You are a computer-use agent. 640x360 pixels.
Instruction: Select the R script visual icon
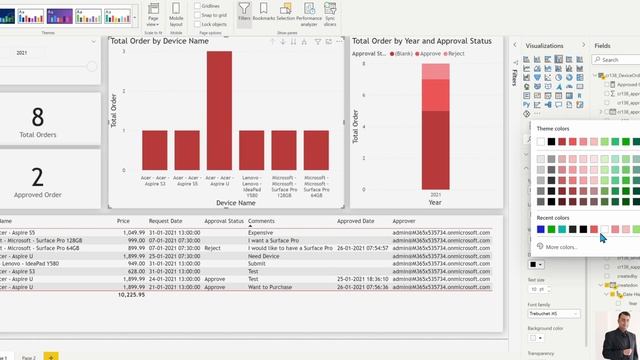580,96
